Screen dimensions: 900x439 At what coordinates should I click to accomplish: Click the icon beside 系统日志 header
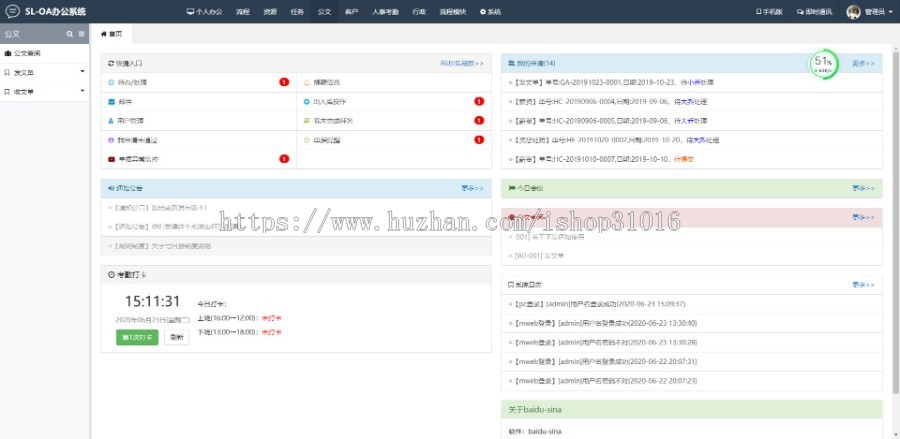511,285
